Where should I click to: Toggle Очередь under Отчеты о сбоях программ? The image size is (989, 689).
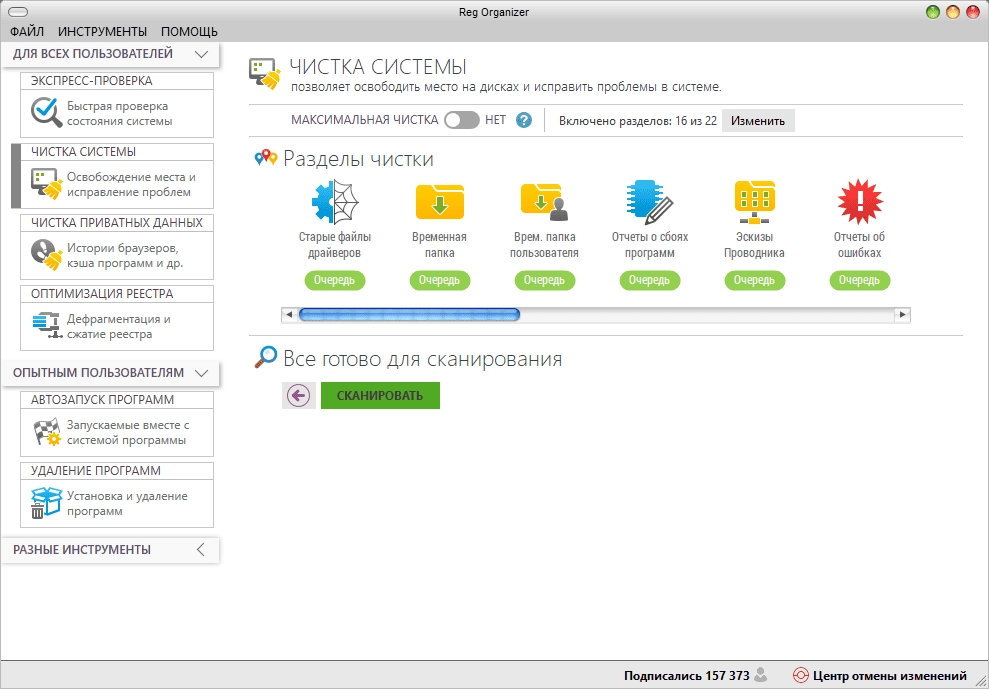coord(649,280)
